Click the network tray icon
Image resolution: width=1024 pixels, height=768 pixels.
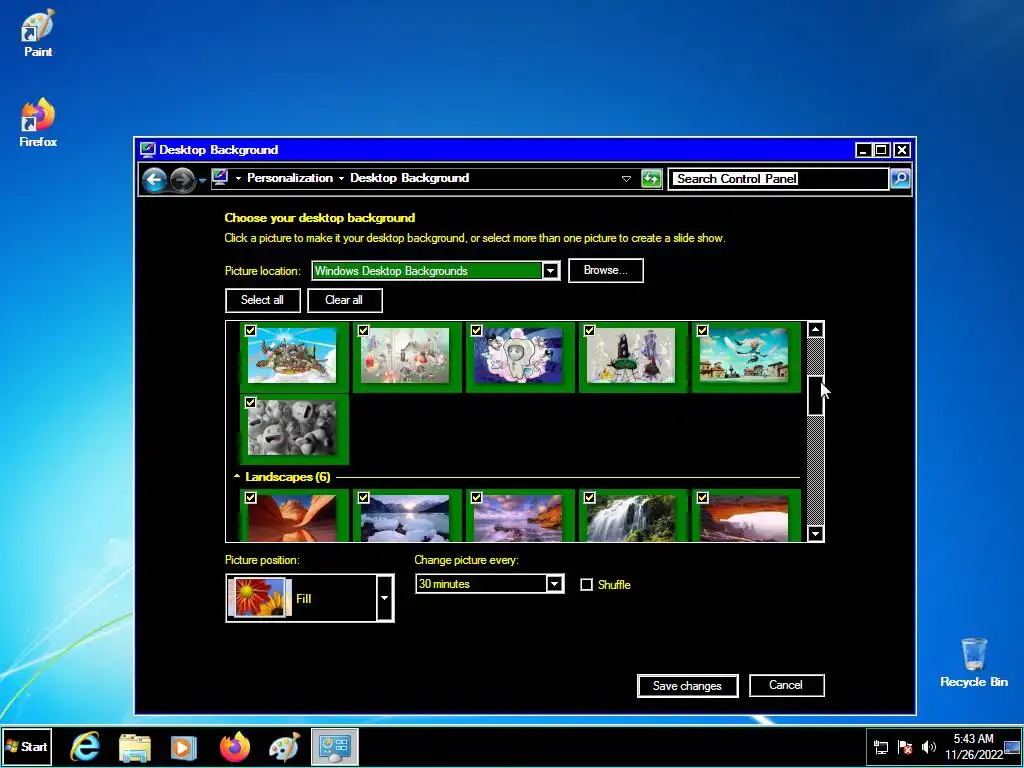[881, 747]
